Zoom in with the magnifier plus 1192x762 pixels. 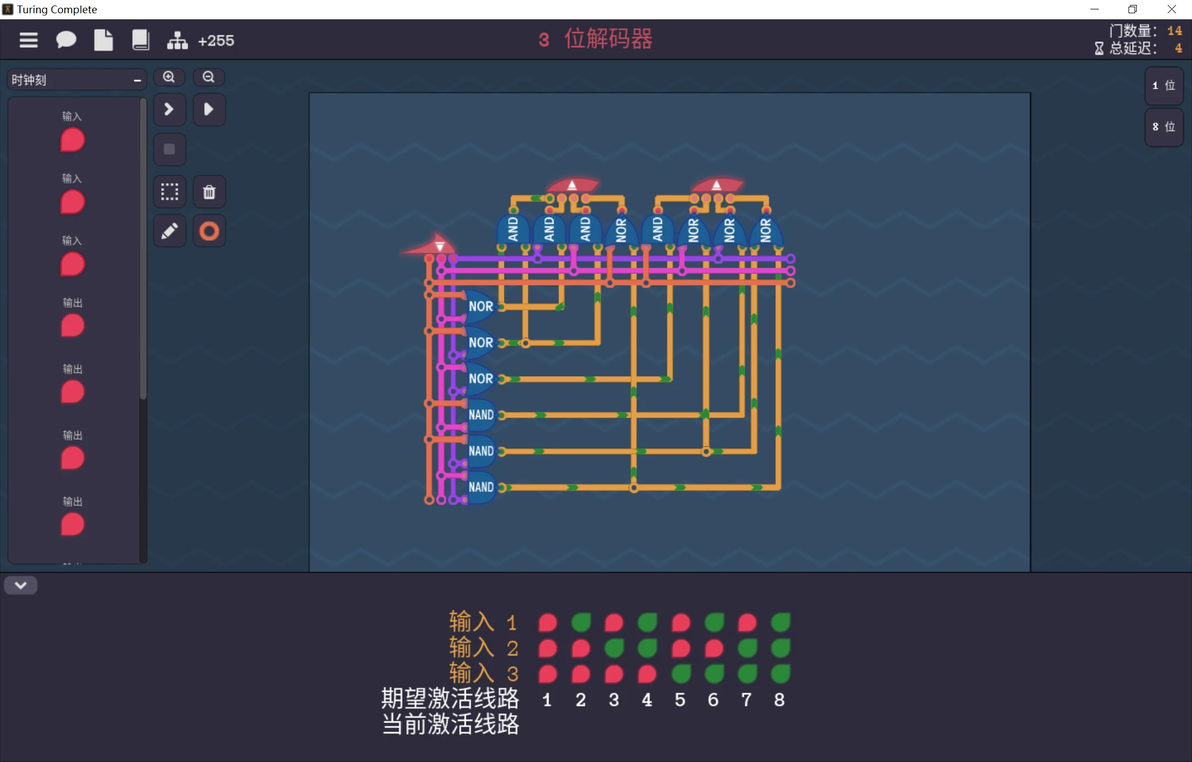coord(169,77)
